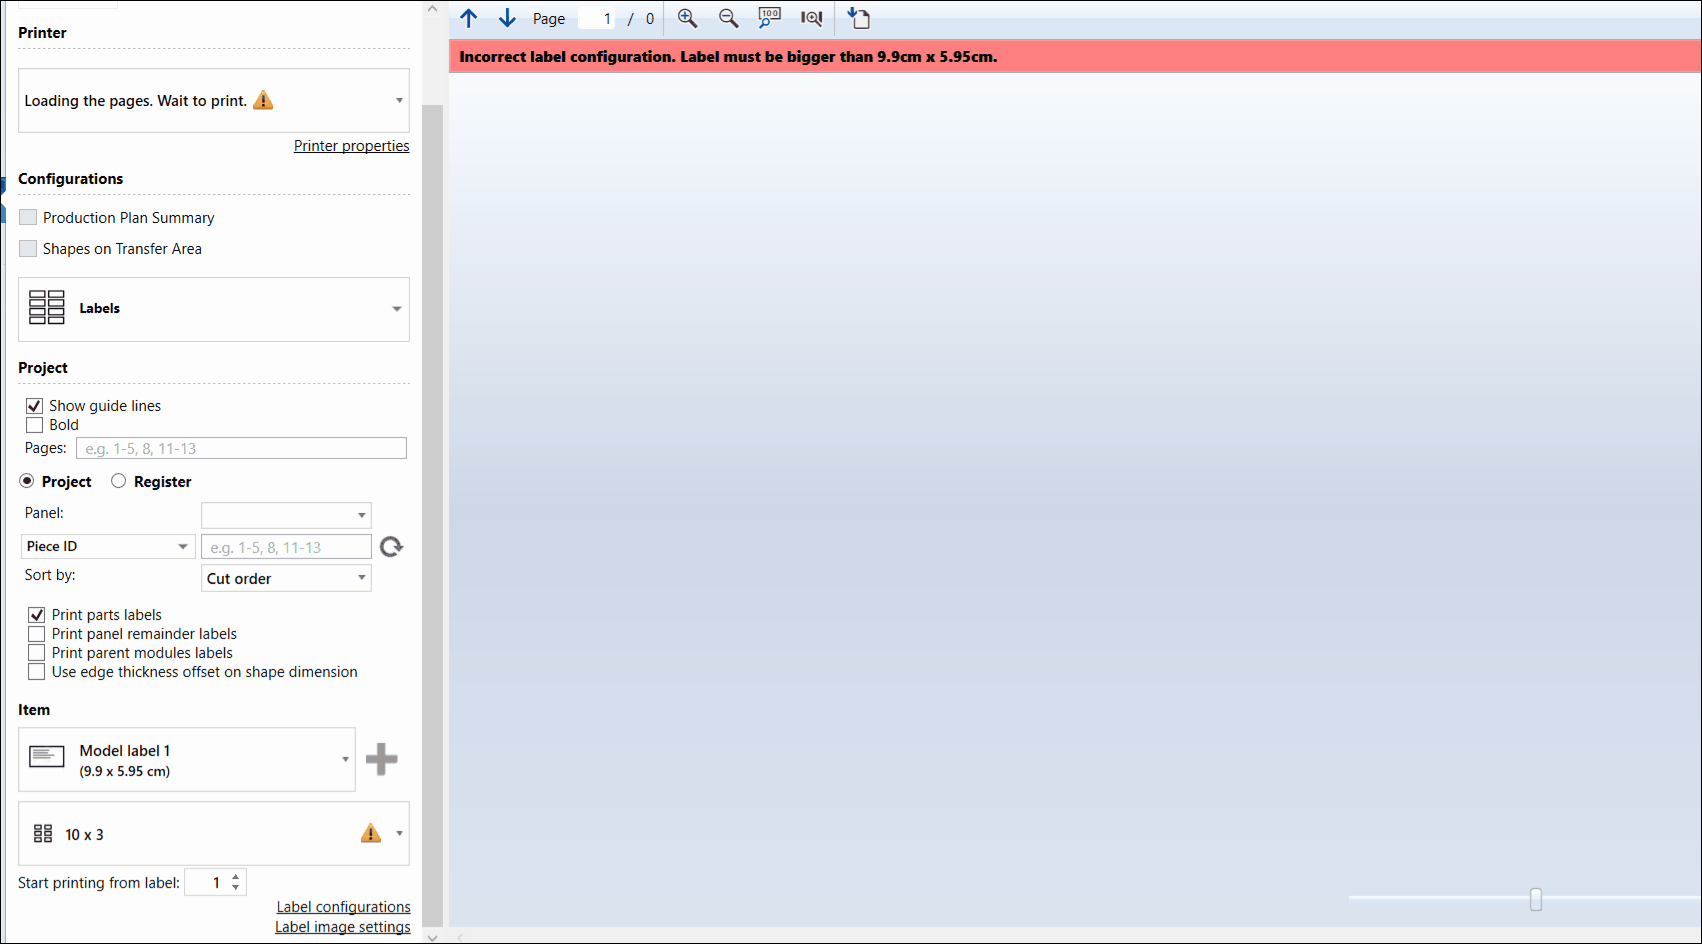The height and width of the screenshot is (944, 1702).
Task: Click scroll down arrow of left panel
Action: [x=432, y=937]
